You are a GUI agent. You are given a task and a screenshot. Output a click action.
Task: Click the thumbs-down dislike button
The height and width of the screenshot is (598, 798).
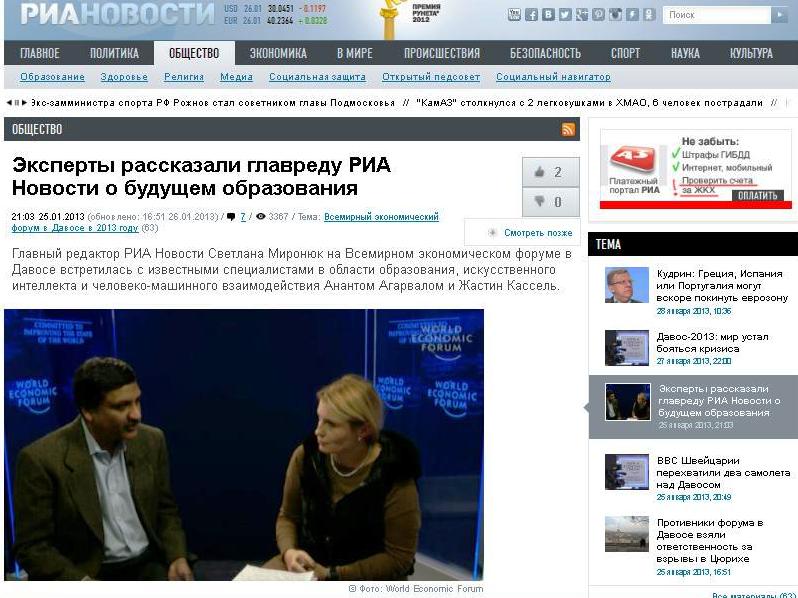coord(551,202)
